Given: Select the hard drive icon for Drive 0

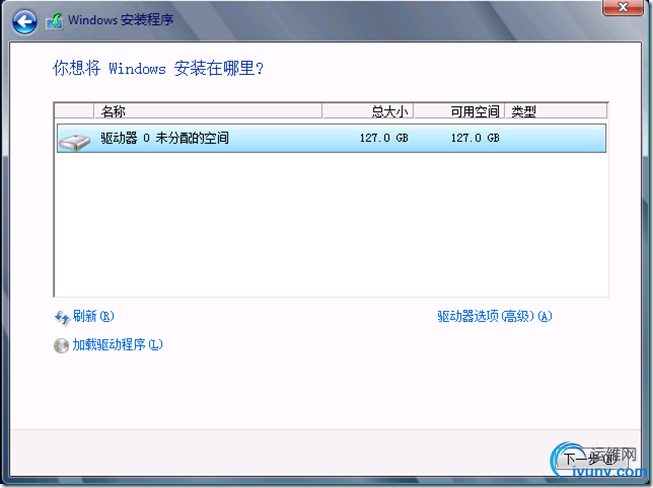Looking at the screenshot, I should [75, 142].
